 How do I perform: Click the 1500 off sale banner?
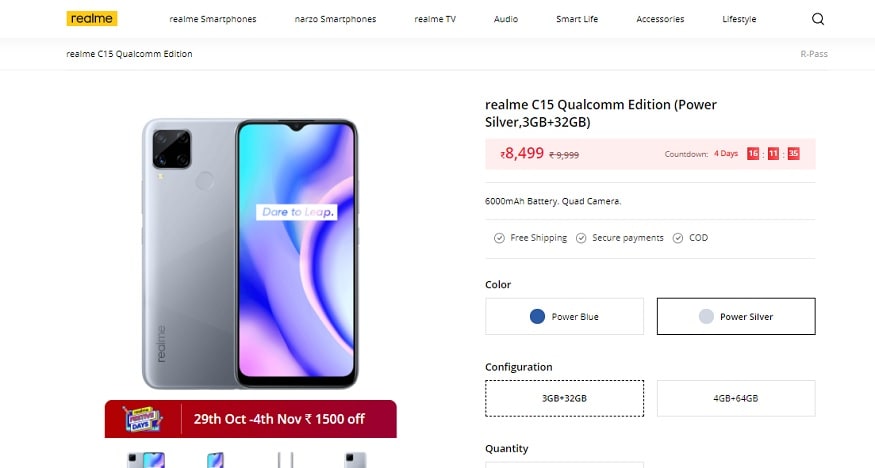point(251,419)
